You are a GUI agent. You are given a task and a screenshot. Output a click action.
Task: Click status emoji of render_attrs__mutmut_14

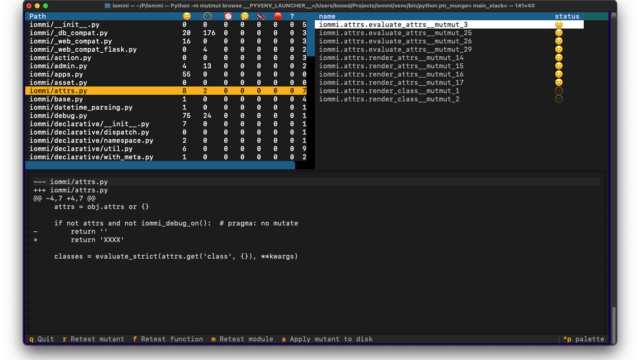559,58
